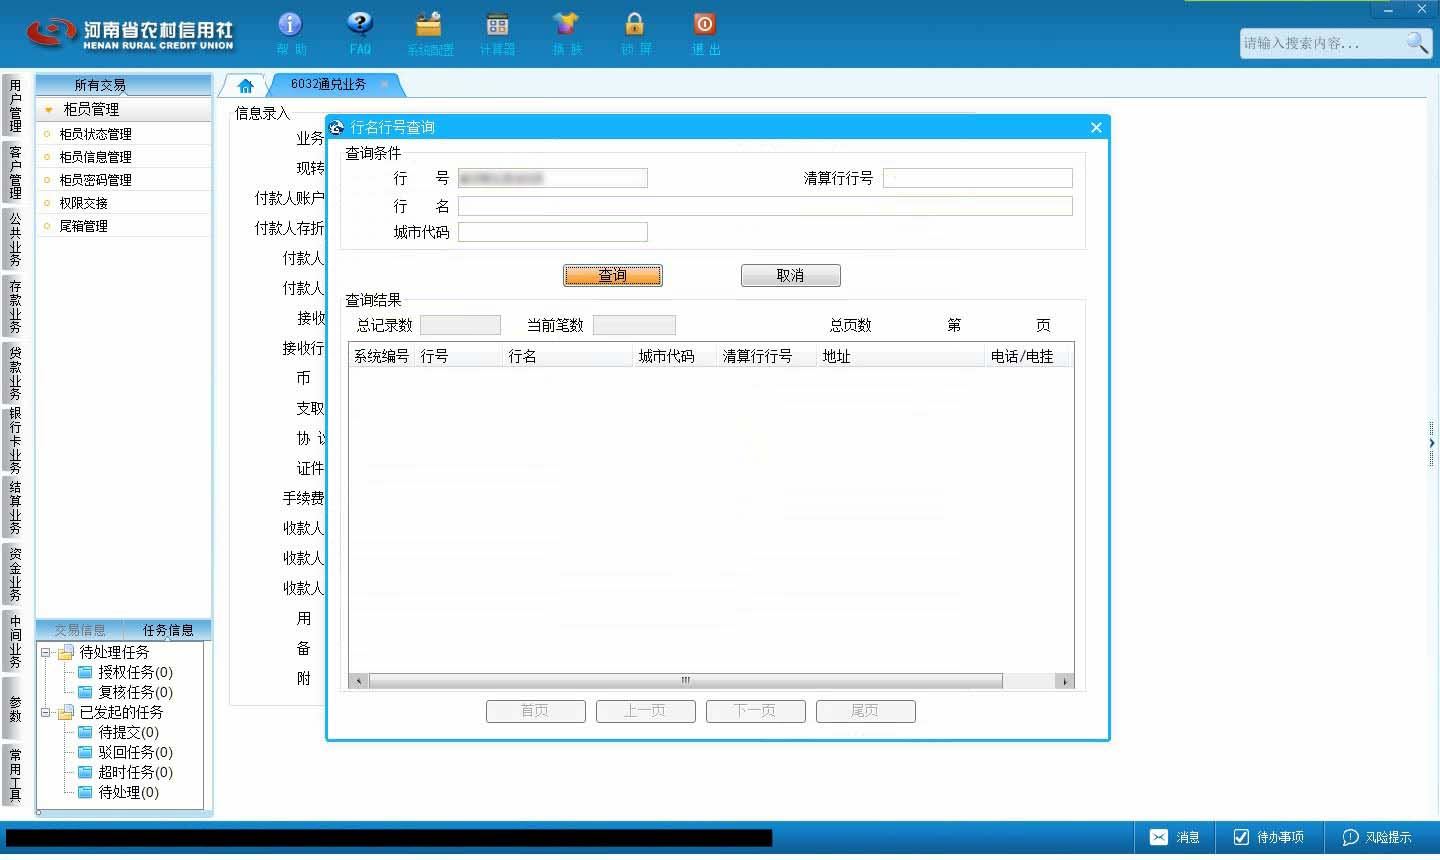Collapse the 柜员管理 menu group
The image size is (1440, 860).
(x=49, y=109)
